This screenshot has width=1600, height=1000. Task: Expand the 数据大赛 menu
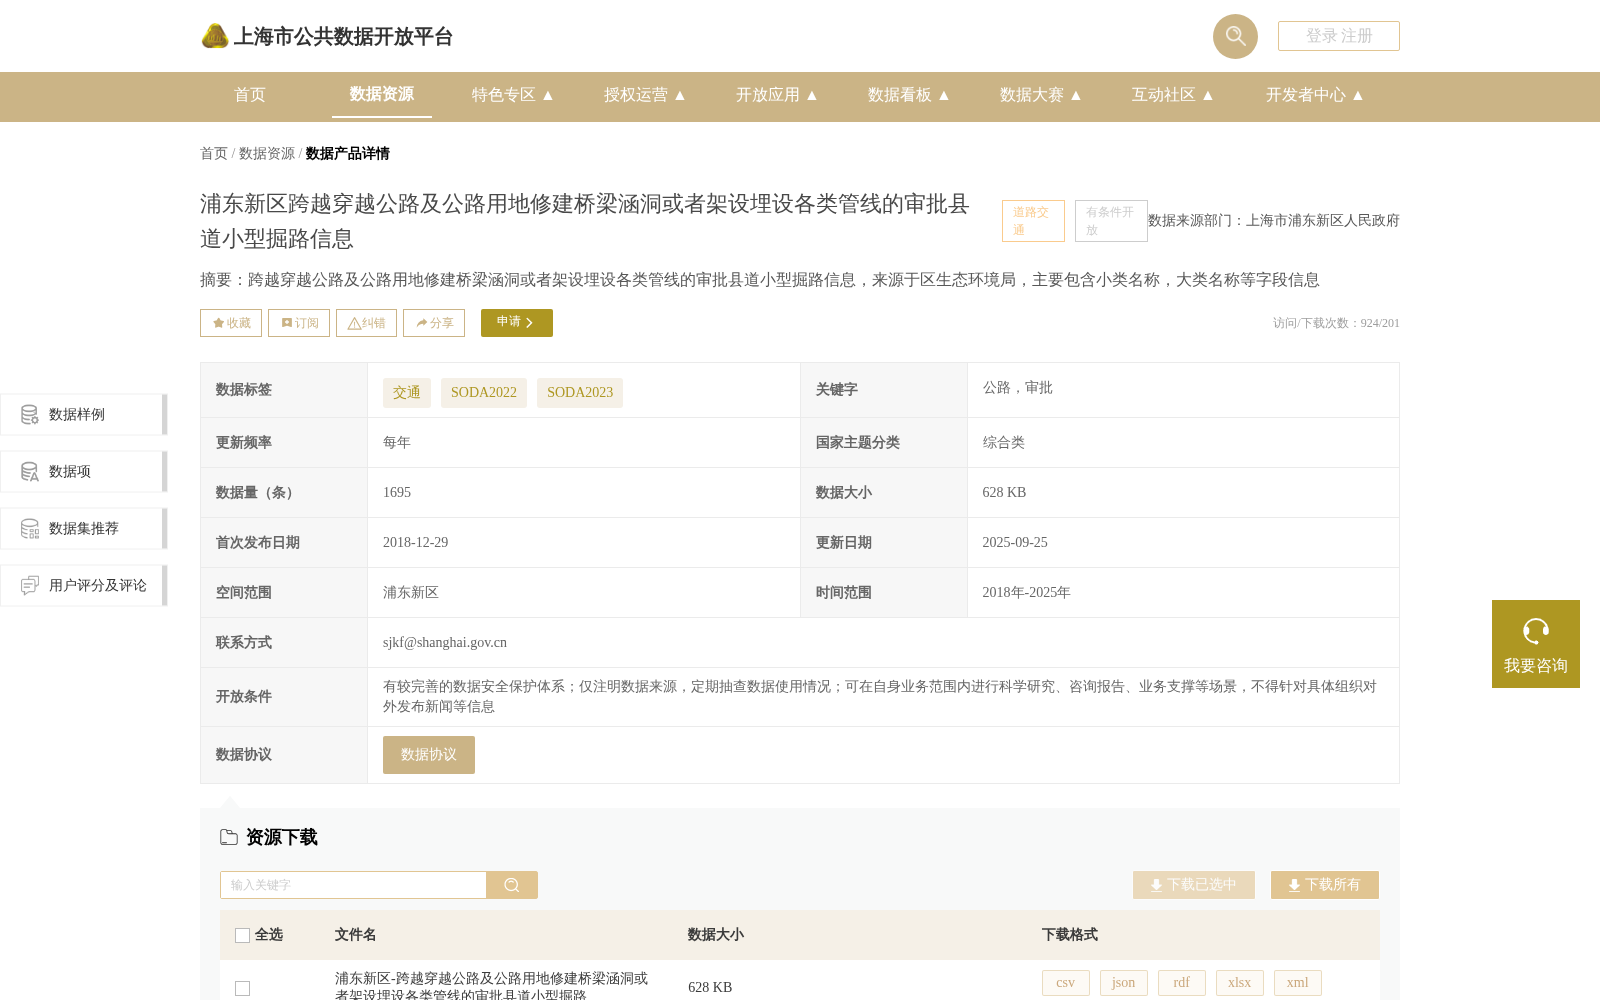(x=1040, y=95)
